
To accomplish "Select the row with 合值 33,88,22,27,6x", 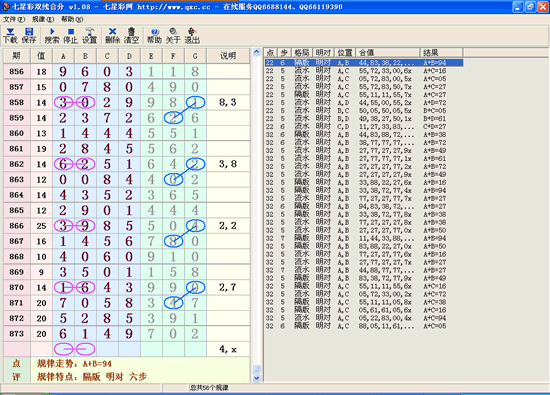I will click(x=364, y=182).
